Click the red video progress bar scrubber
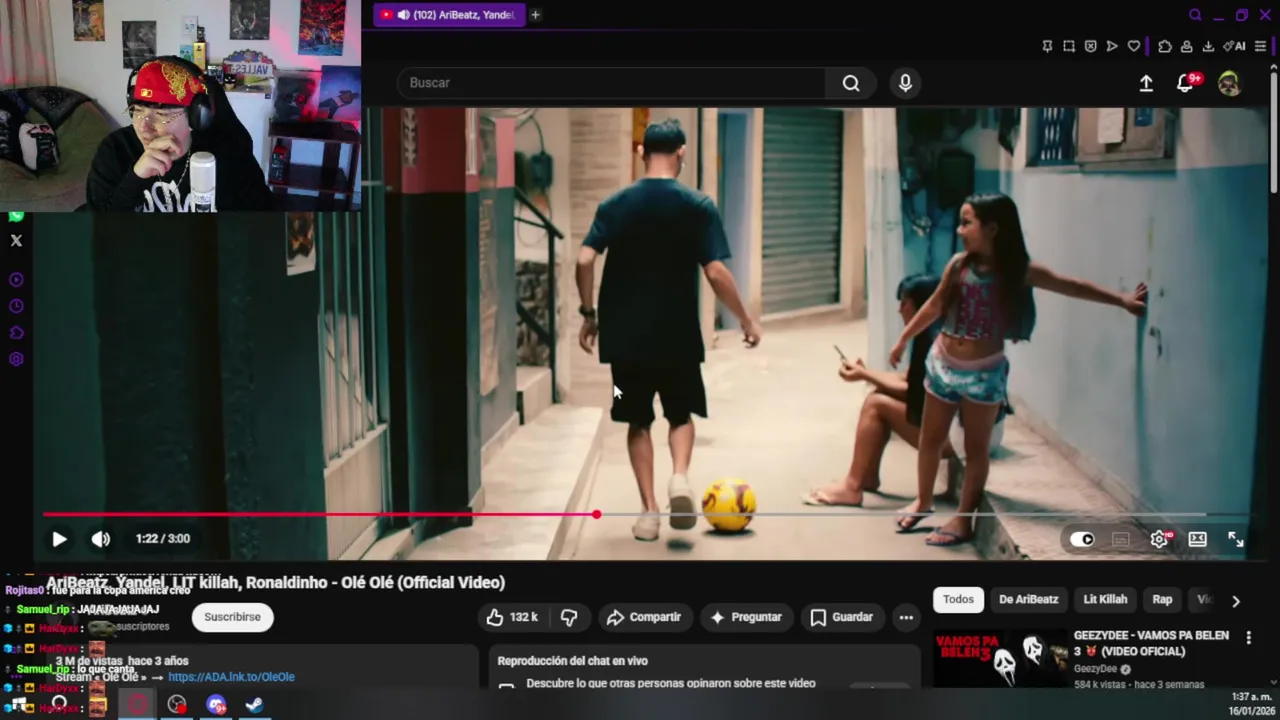 click(x=596, y=514)
